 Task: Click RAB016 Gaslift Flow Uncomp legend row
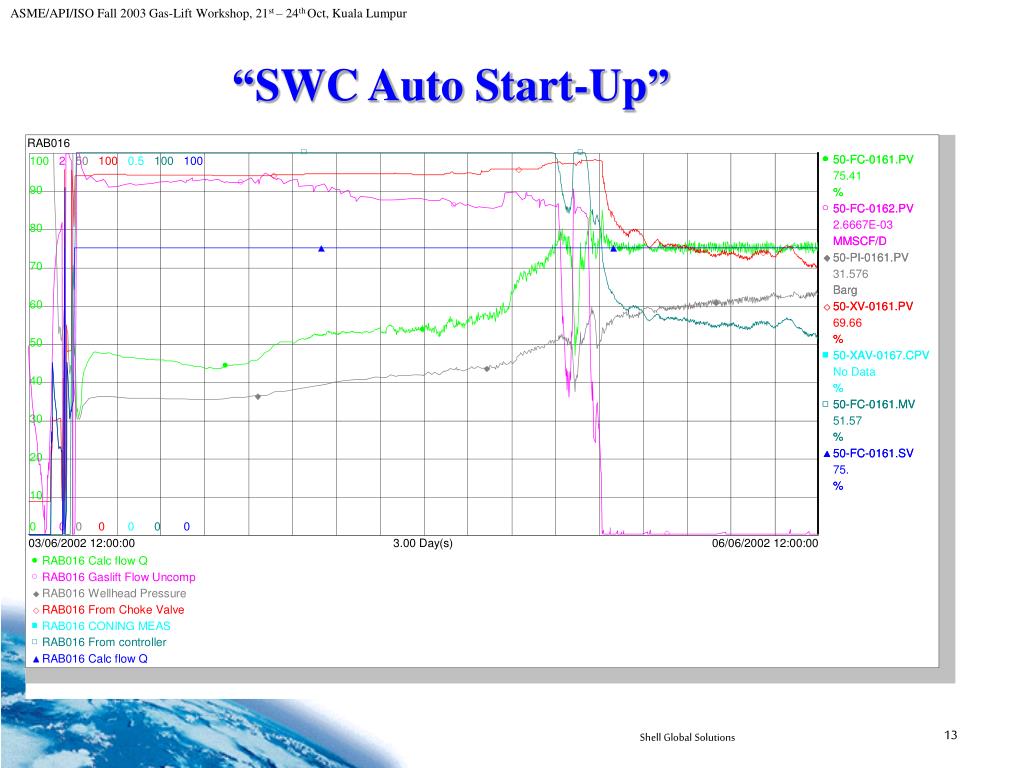pyautogui.click(x=113, y=577)
